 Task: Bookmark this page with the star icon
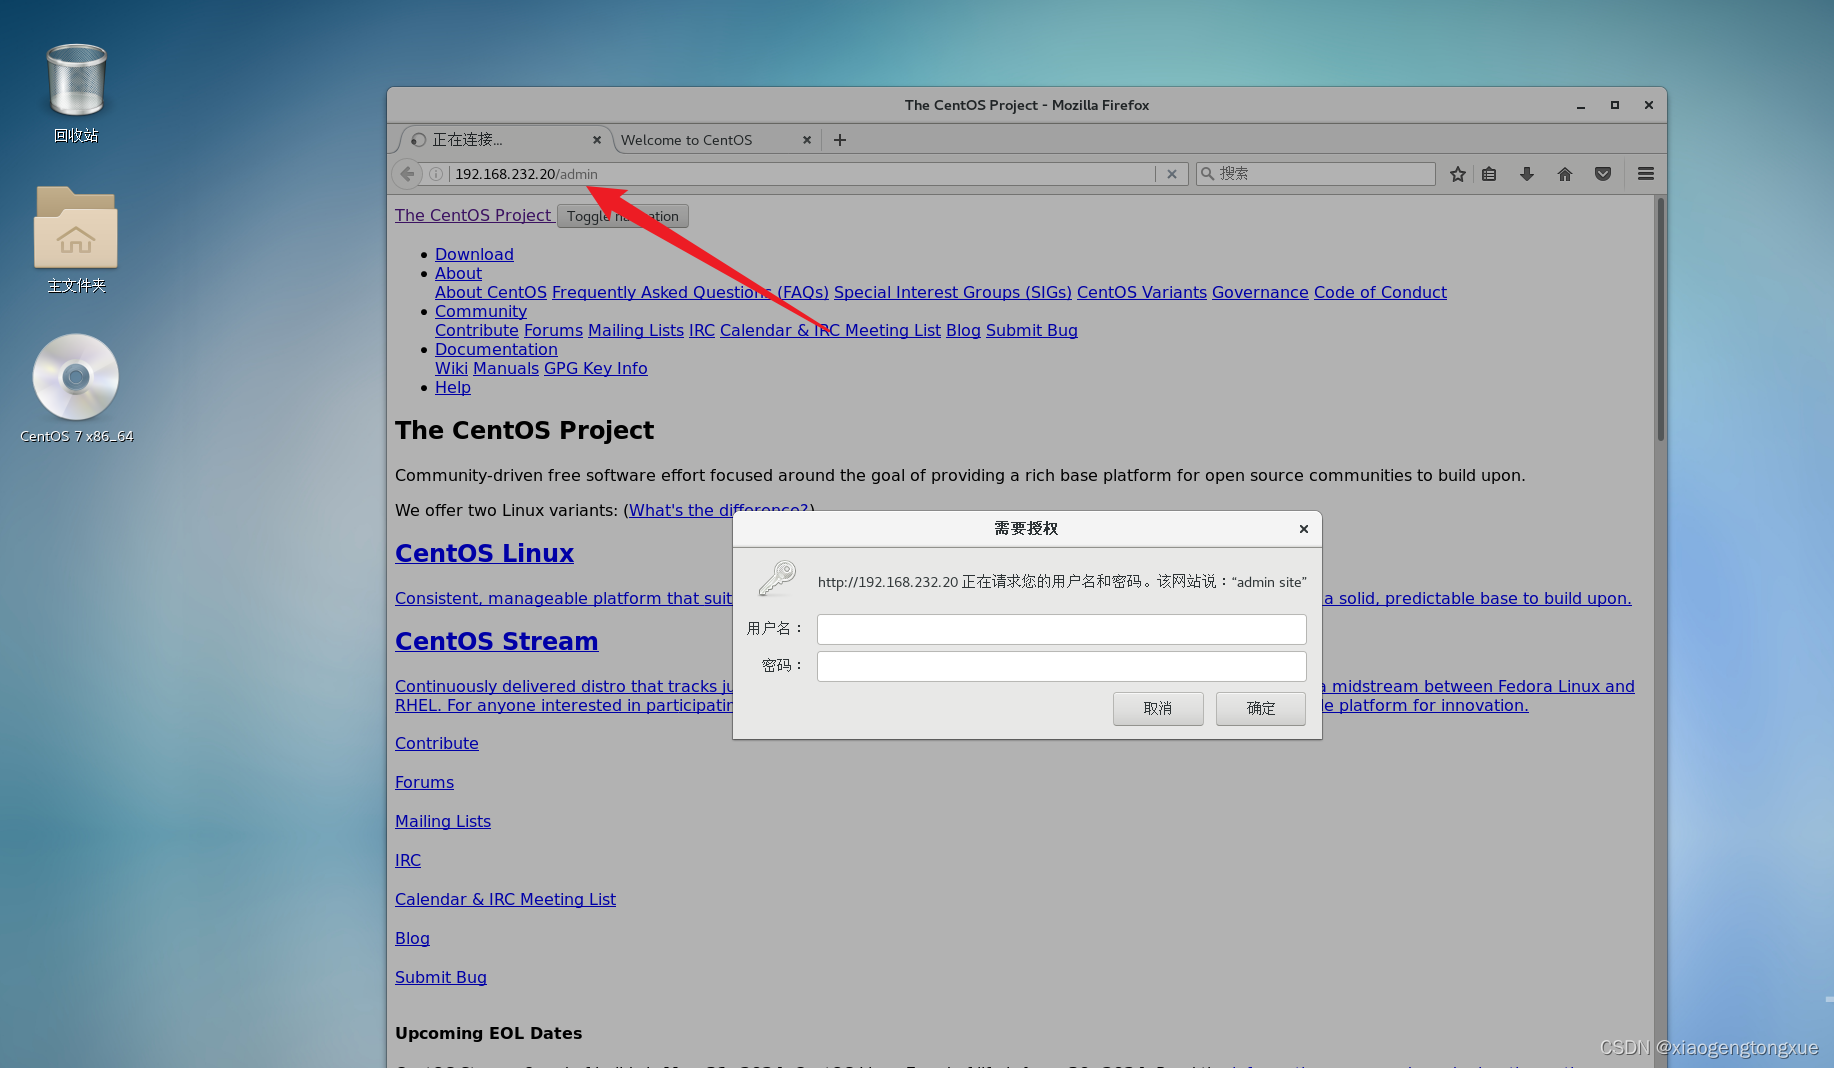point(1458,174)
